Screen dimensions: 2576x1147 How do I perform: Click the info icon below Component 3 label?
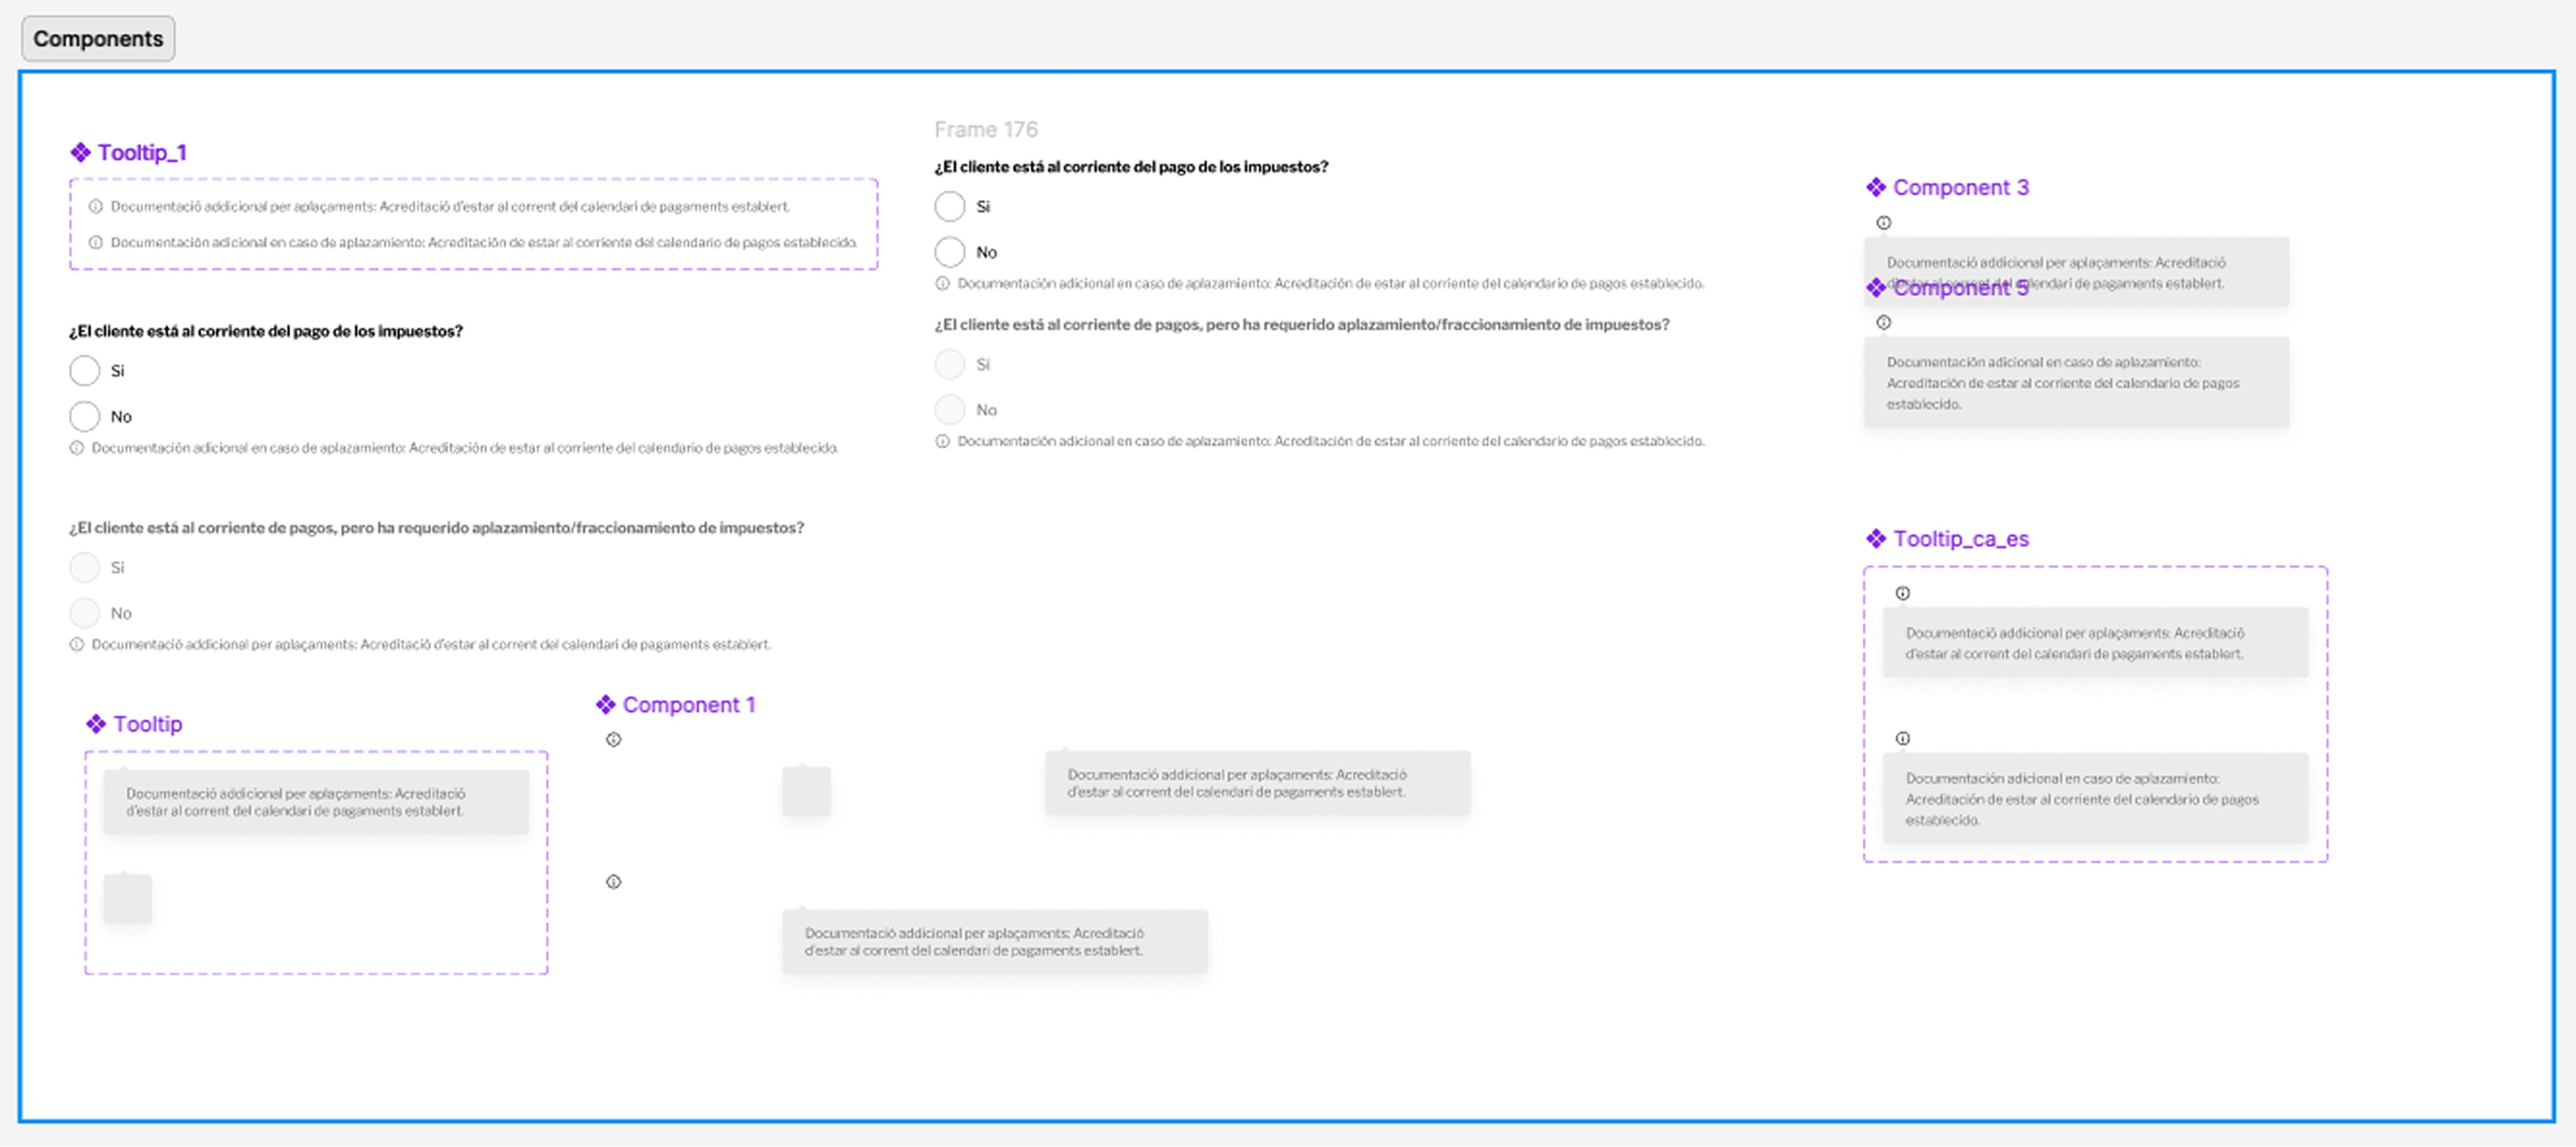click(x=1883, y=223)
